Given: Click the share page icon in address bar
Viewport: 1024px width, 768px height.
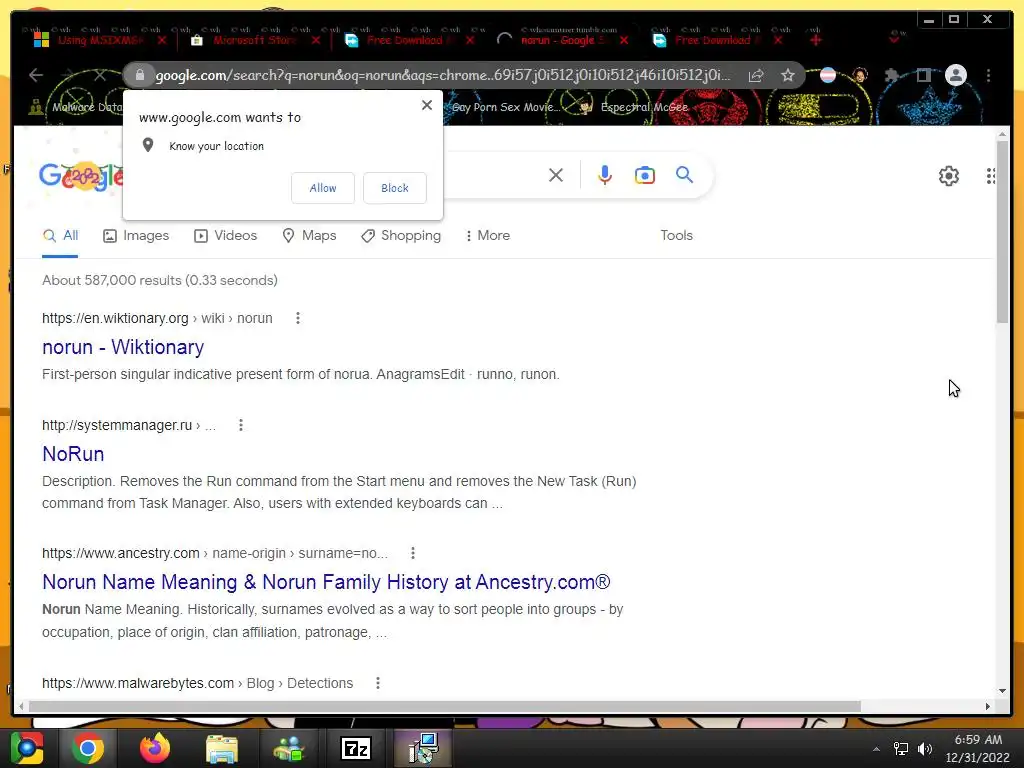Looking at the screenshot, I should 756,76.
